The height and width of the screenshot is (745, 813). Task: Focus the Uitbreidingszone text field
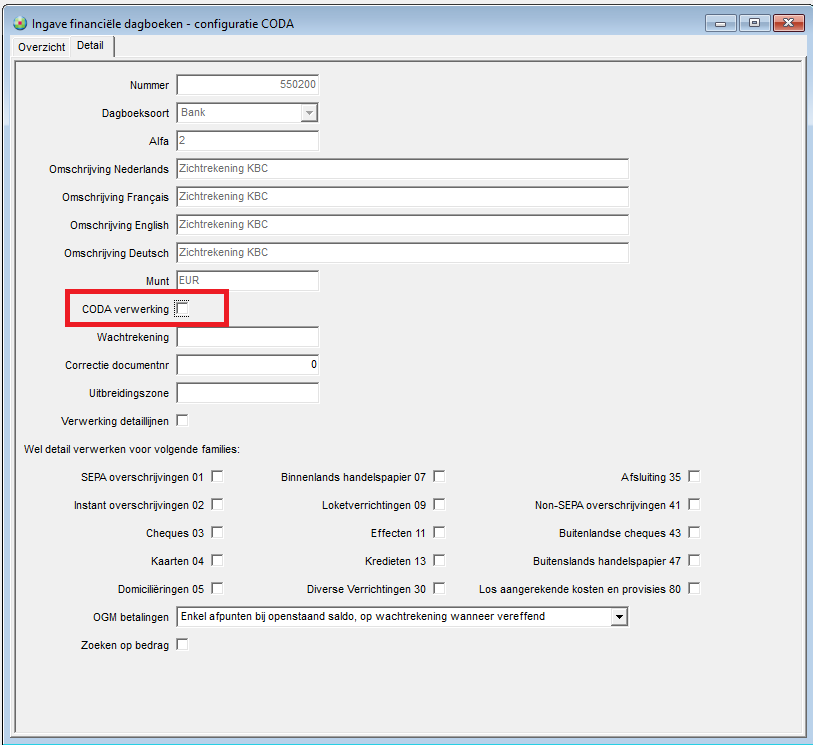coord(248,393)
